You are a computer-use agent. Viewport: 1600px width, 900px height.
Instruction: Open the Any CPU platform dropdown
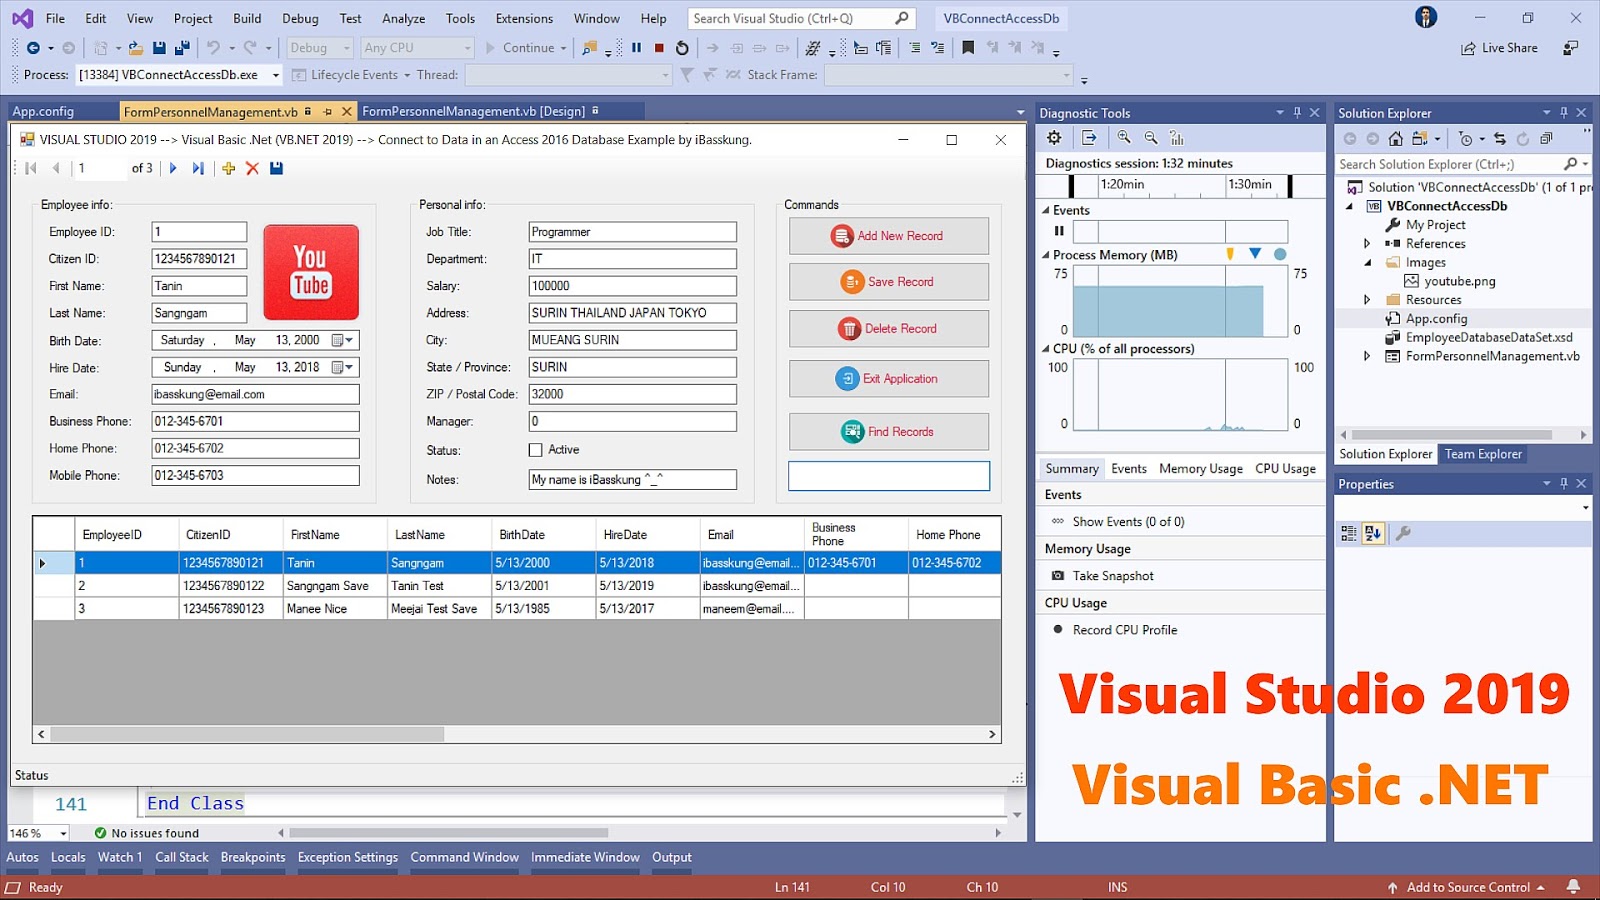pos(469,47)
